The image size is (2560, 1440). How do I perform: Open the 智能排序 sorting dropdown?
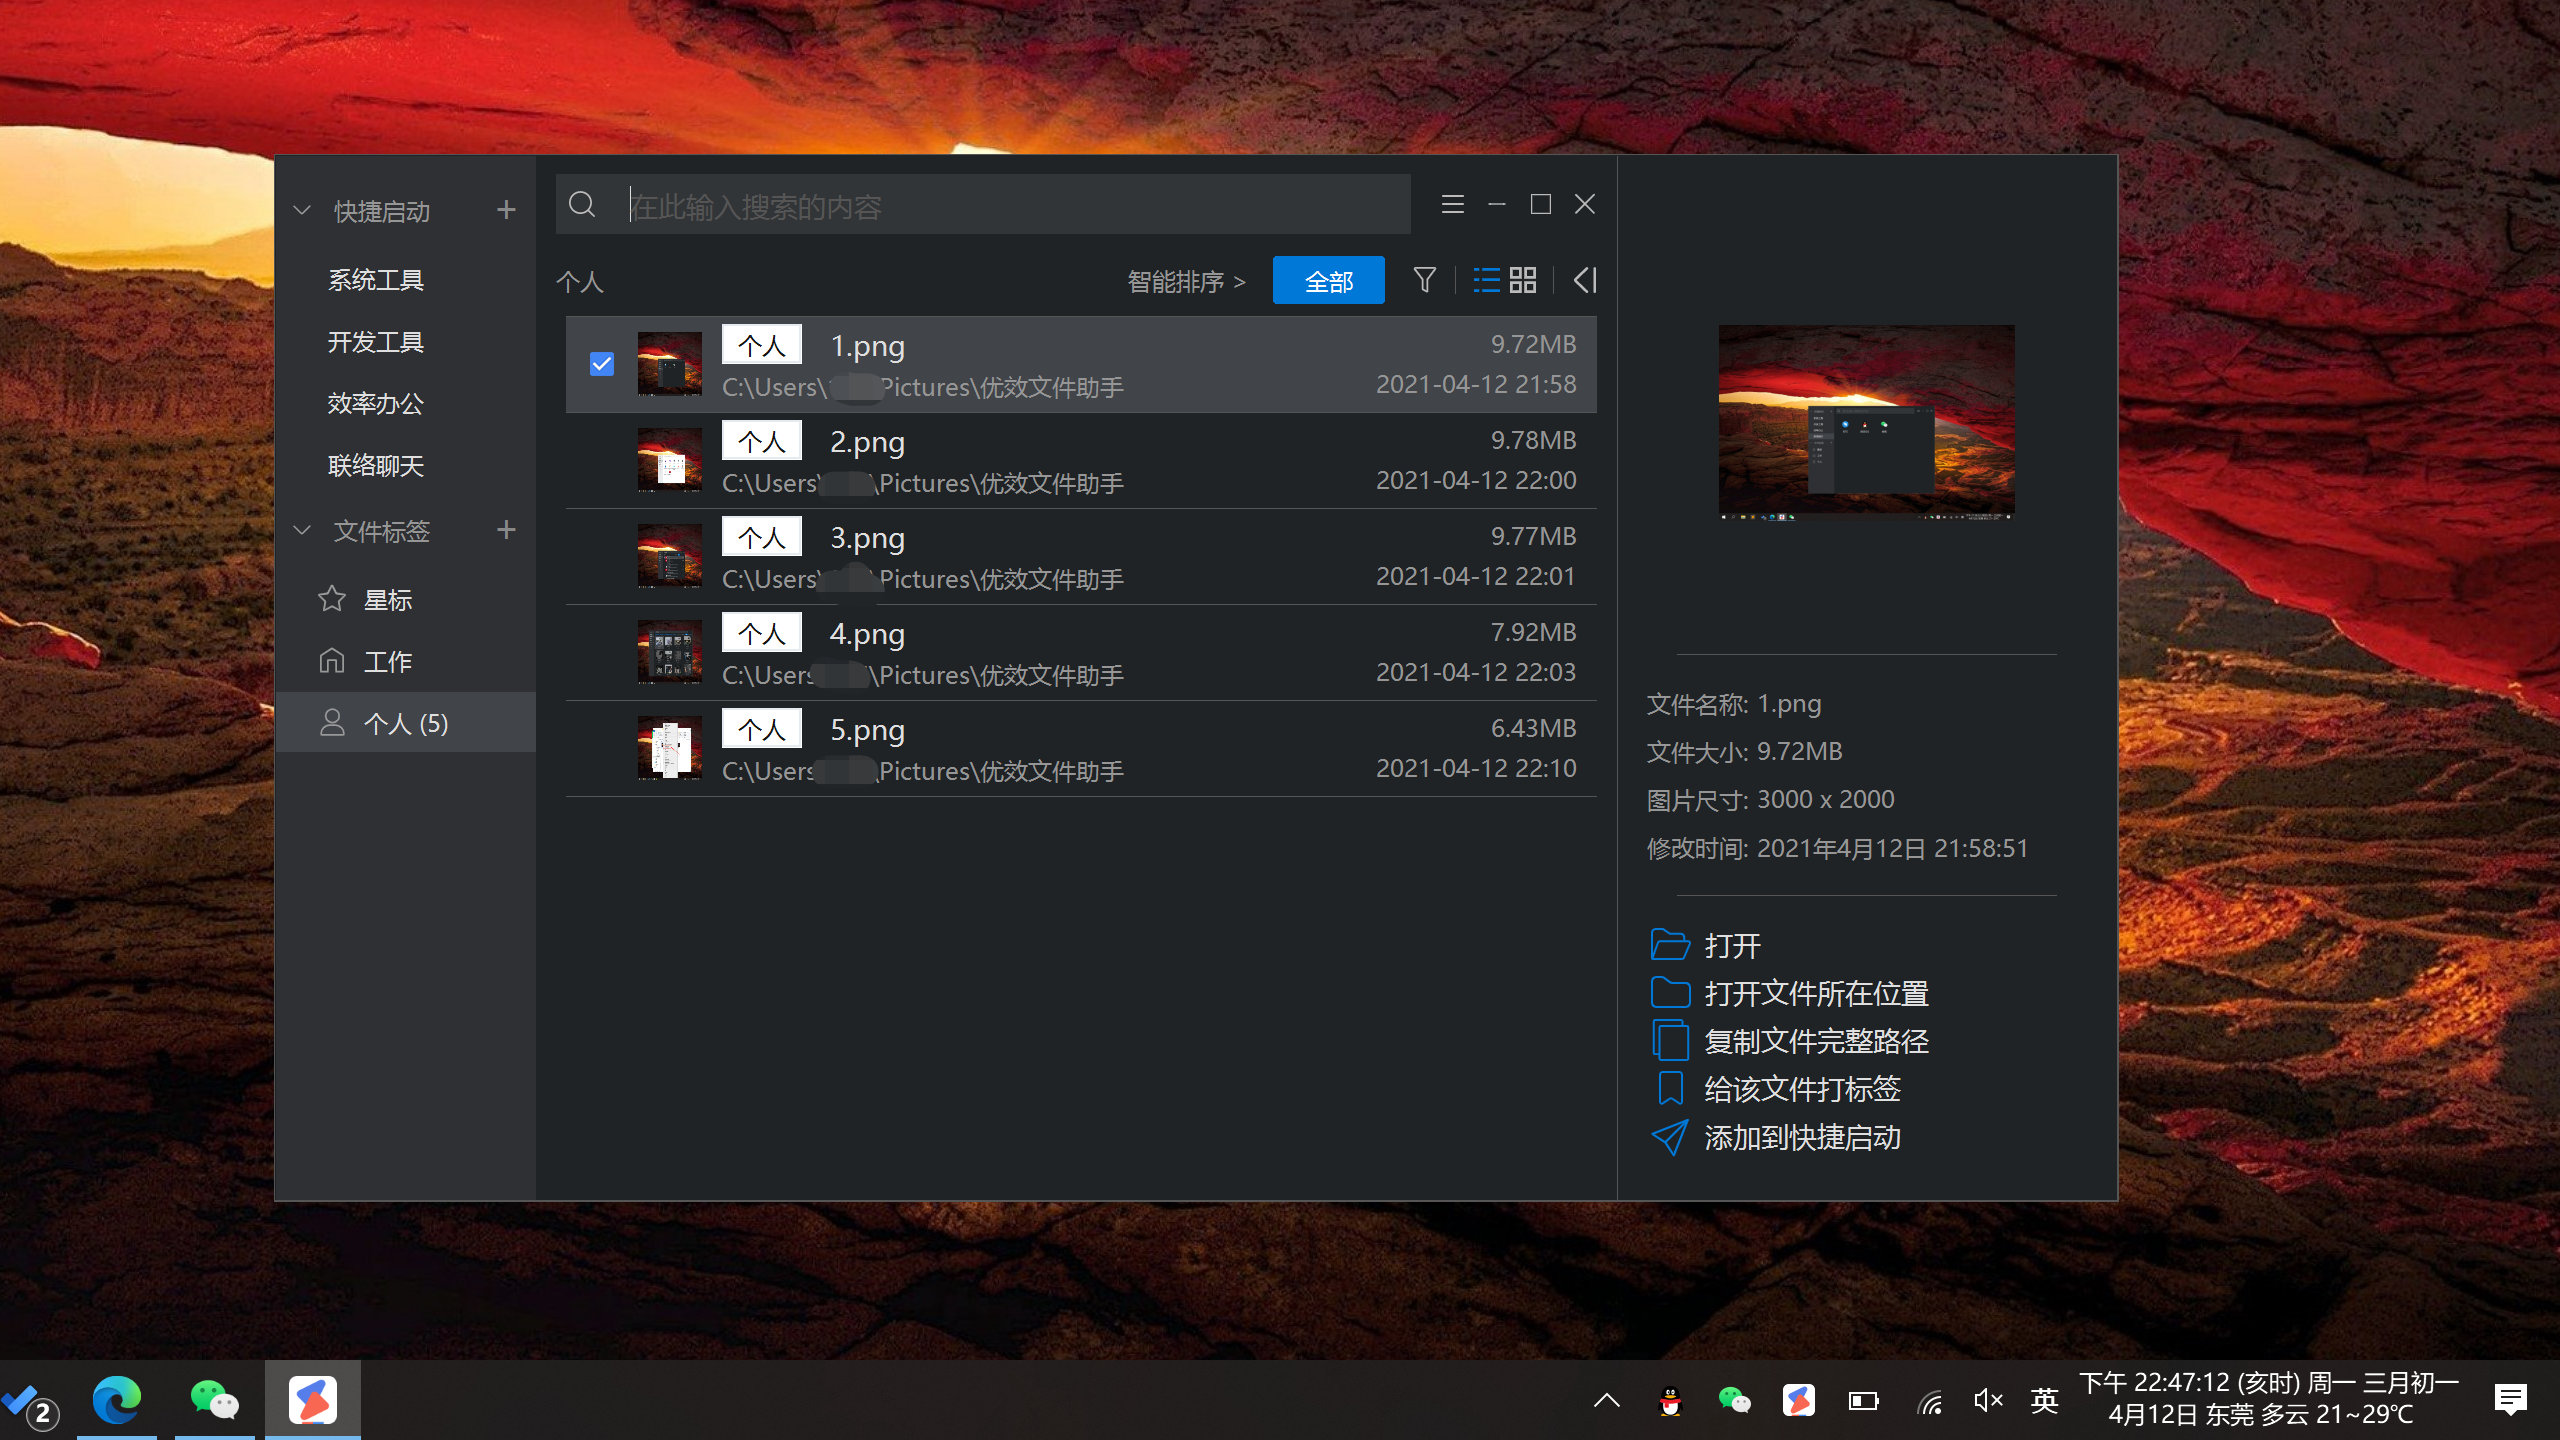click(x=1185, y=281)
